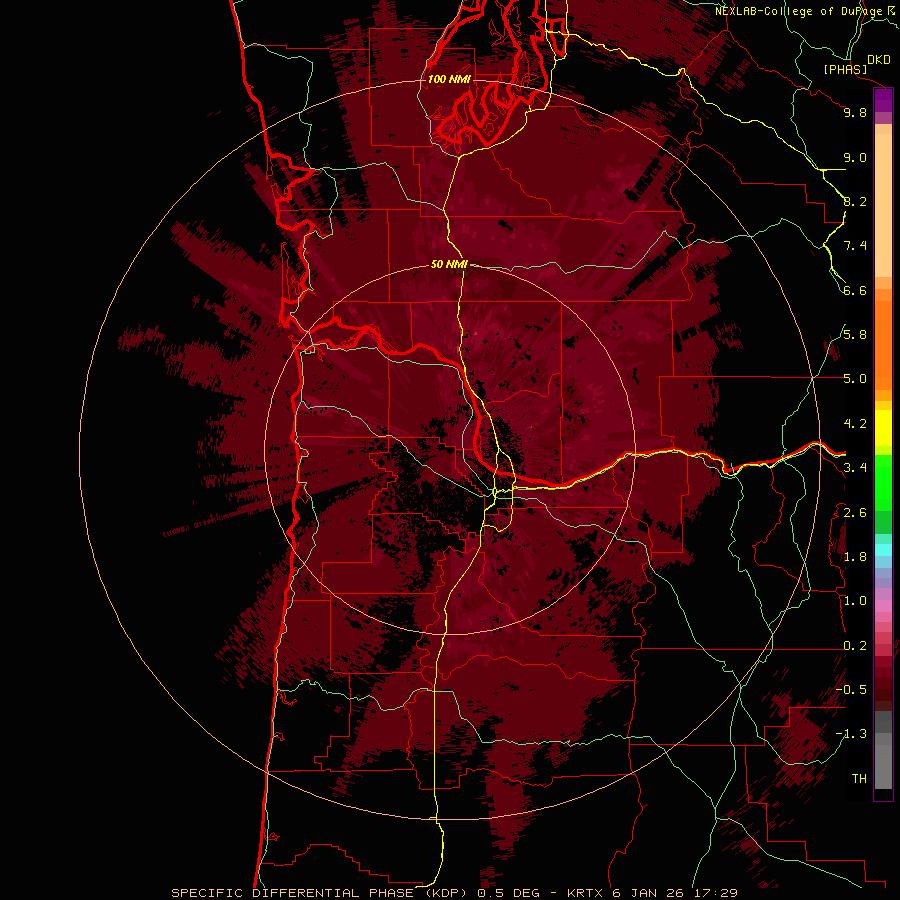Click the [PHAS] units label

(x=845, y=69)
